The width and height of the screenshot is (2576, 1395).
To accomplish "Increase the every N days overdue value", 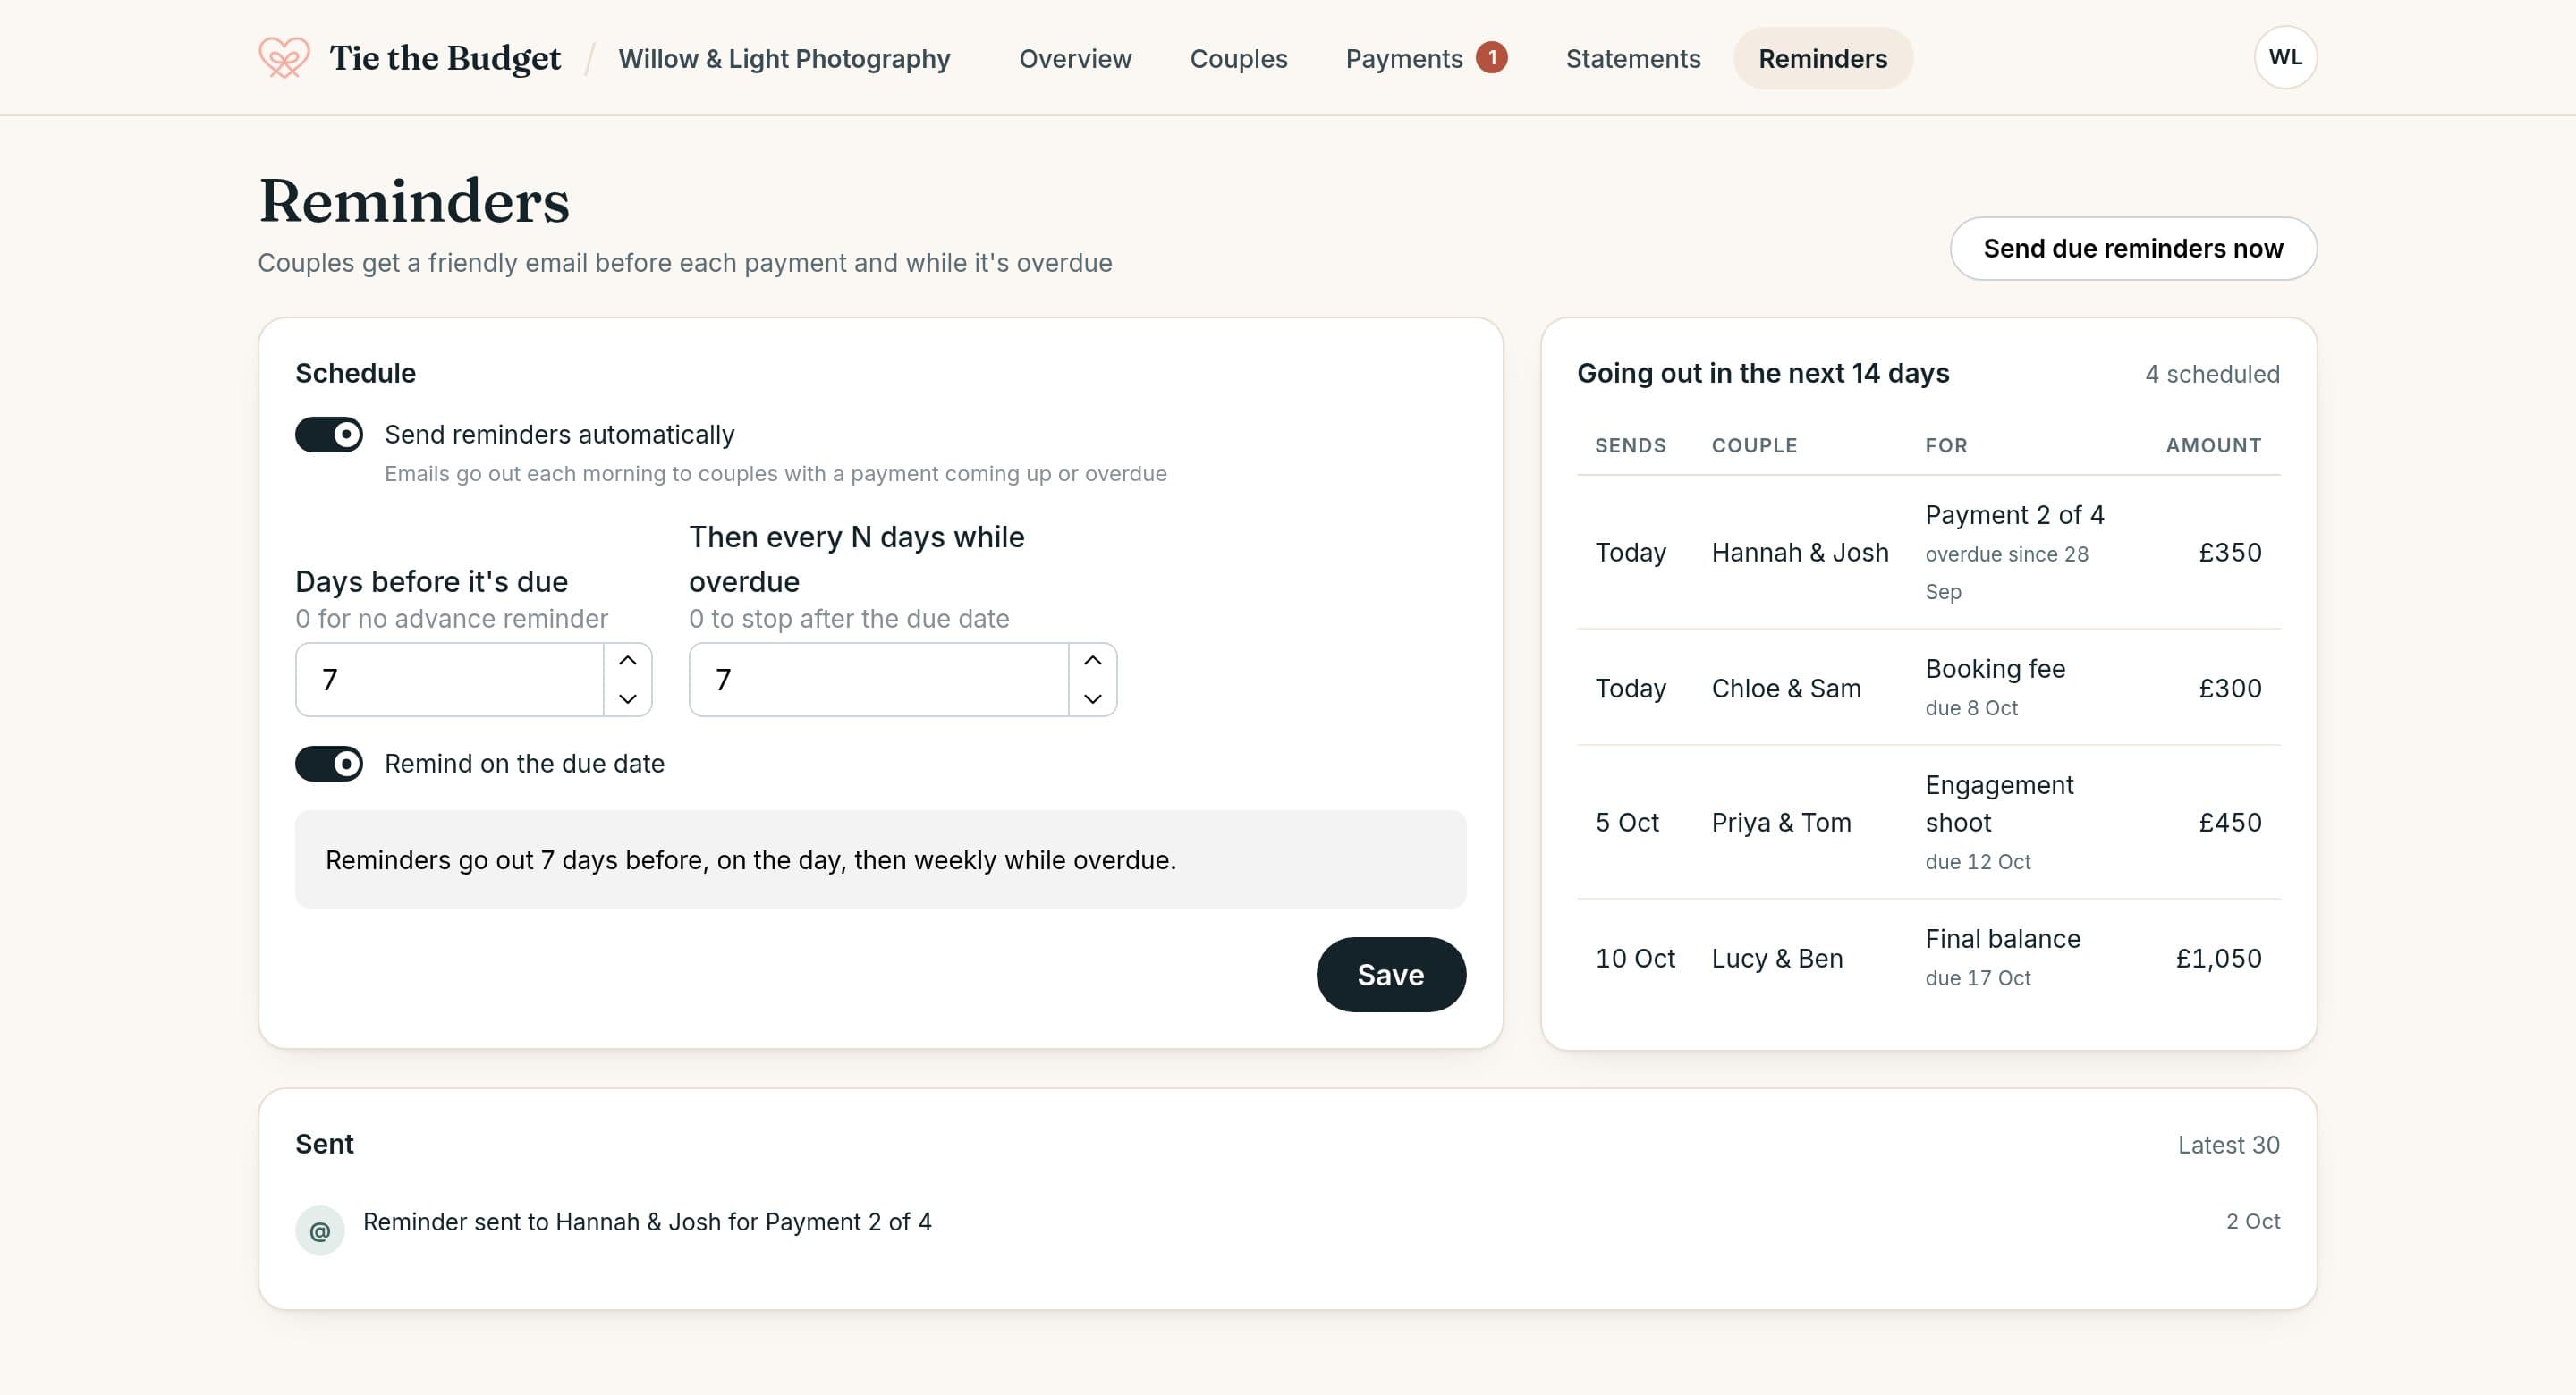I will [x=1093, y=660].
